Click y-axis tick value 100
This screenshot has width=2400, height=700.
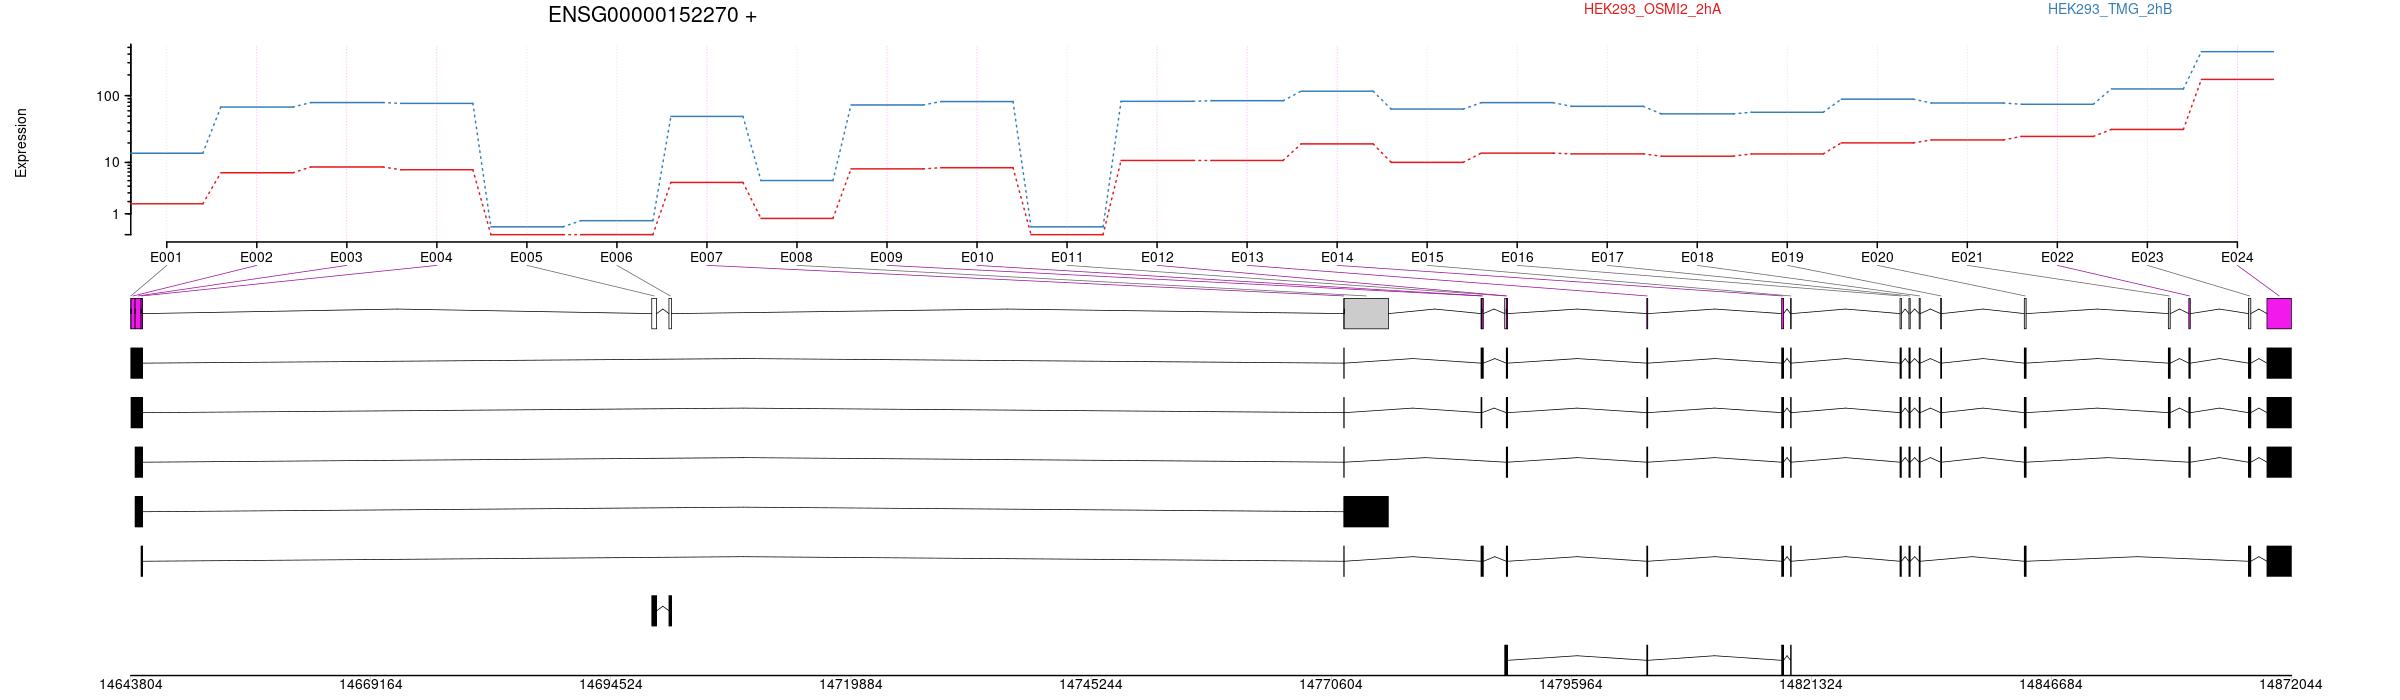click(107, 96)
